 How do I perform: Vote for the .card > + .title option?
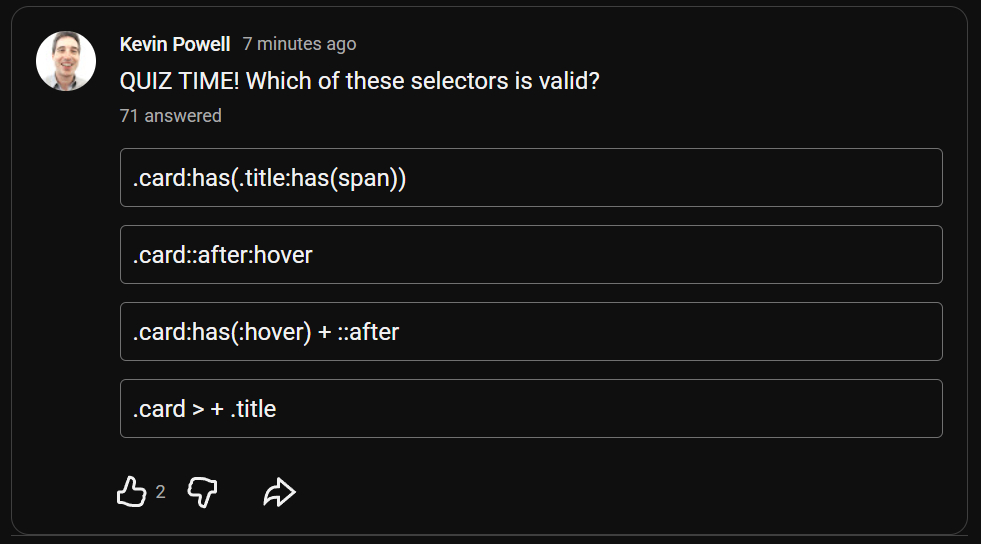pos(530,408)
